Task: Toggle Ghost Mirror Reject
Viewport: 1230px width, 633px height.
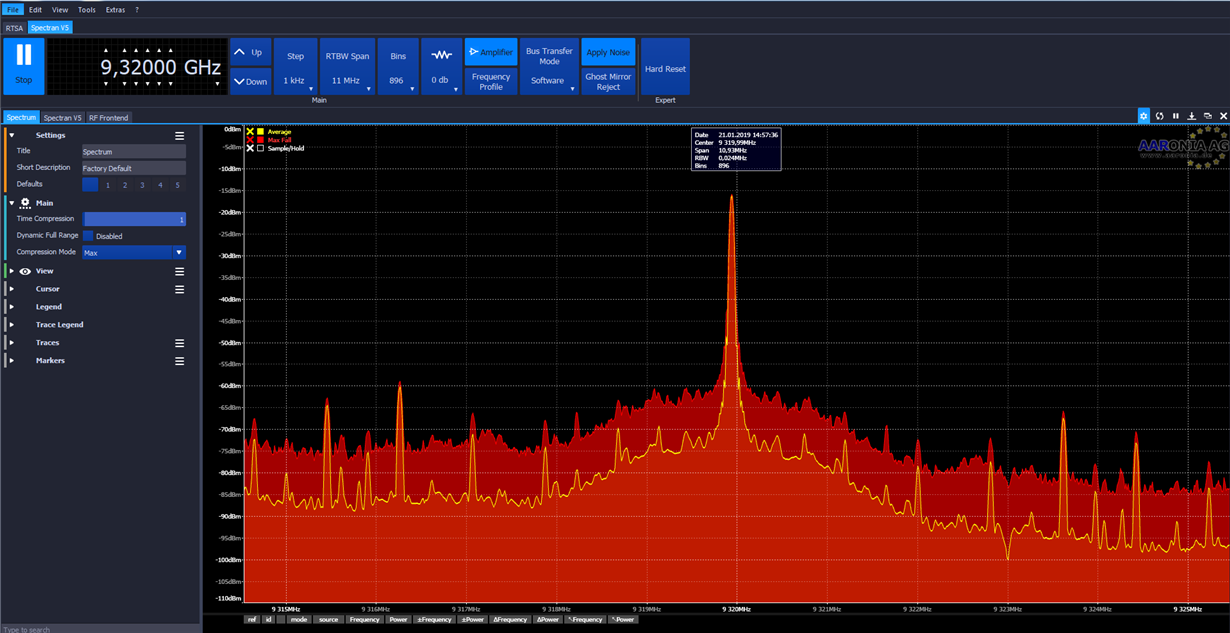Action: tap(608, 82)
